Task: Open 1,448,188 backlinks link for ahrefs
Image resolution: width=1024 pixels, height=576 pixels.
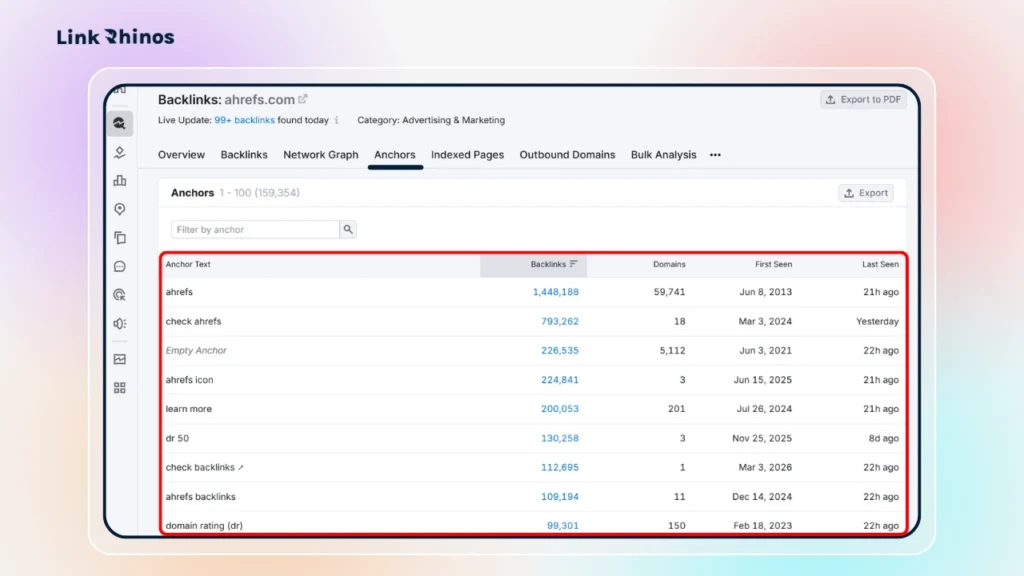Action: [555, 292]
